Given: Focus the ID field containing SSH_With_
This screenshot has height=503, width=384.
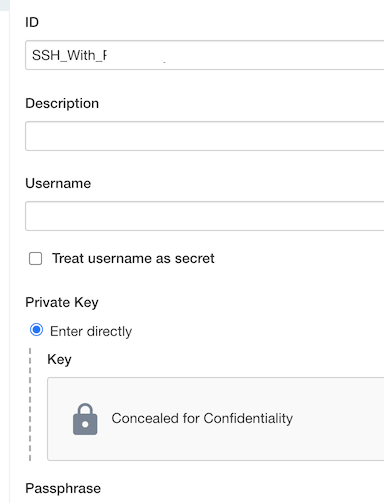Looking at the screenshot, I should (205, 55).
